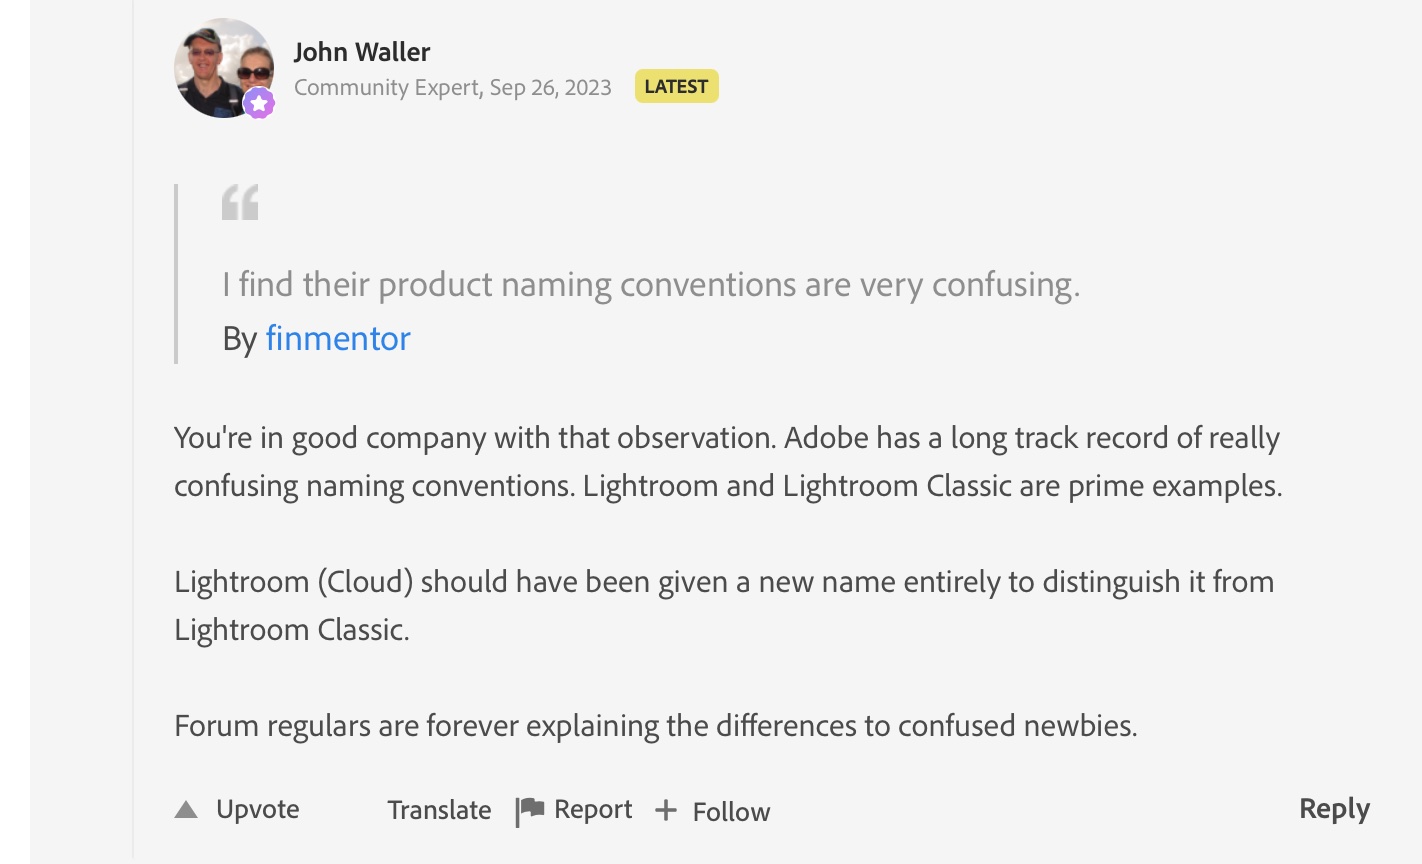Click the Upvote text label
The width and height of the screenshot is (1422, 864).
[x=258, y=809]
